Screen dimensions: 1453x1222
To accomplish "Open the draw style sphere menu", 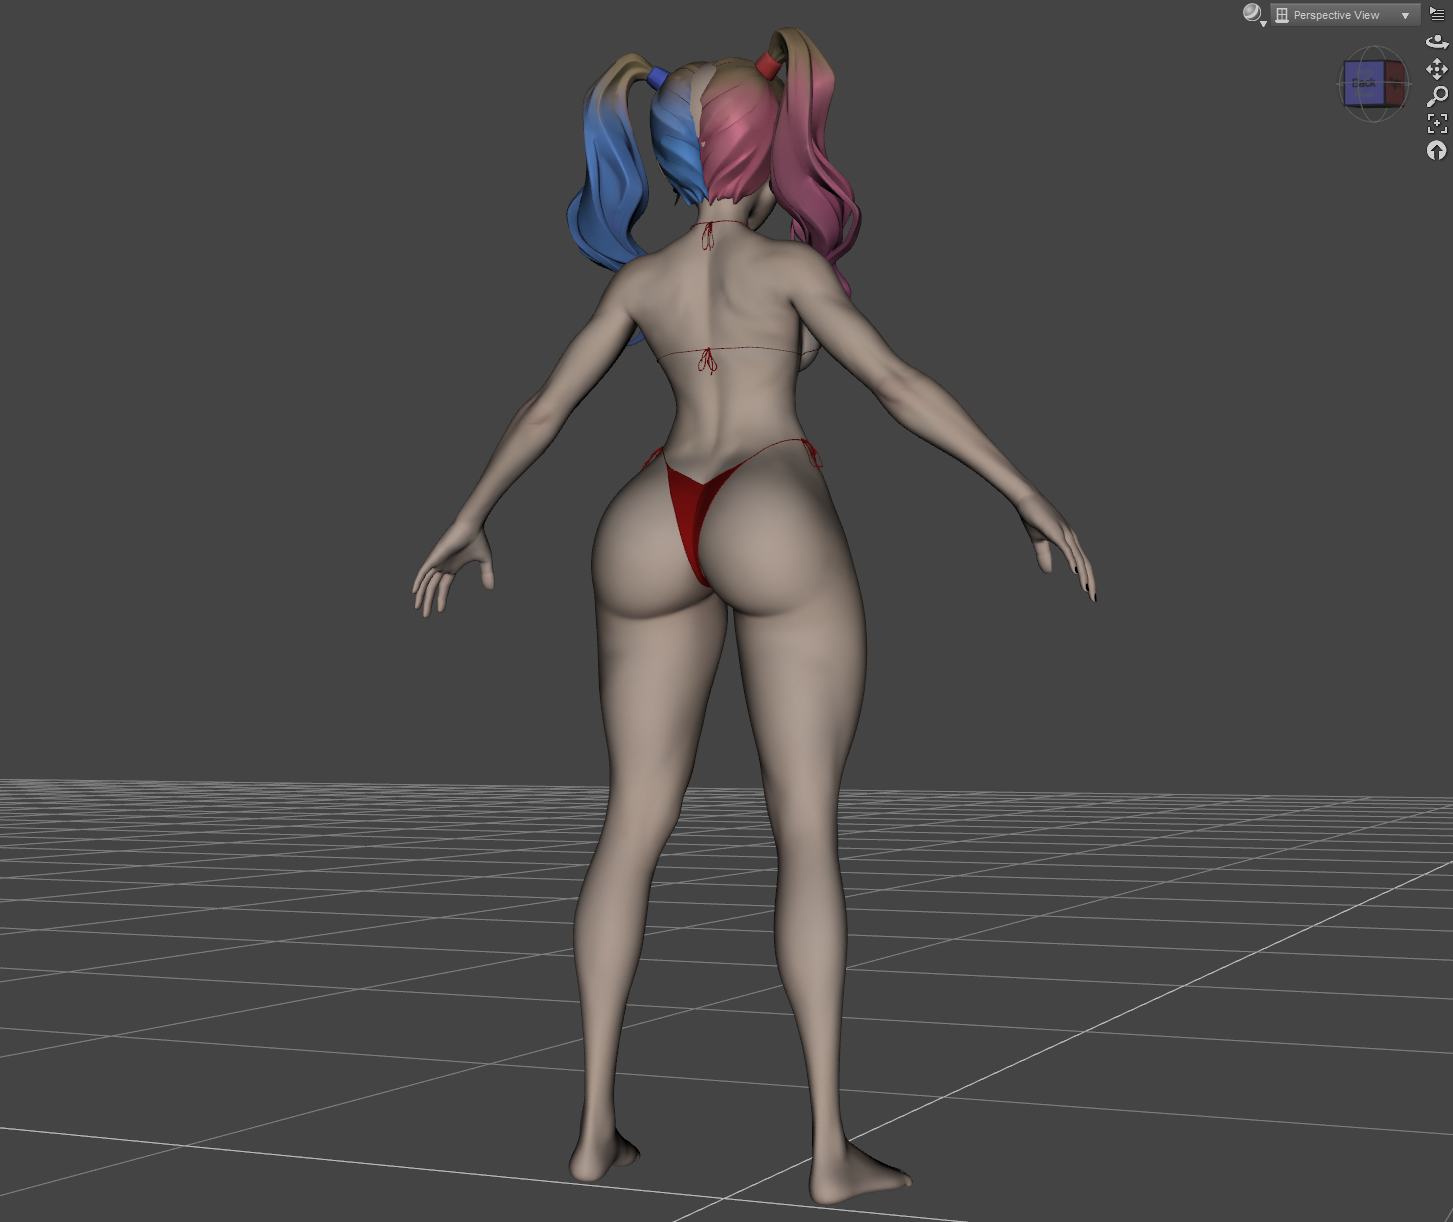I will pyautogui.click(x=1253, y=14).
